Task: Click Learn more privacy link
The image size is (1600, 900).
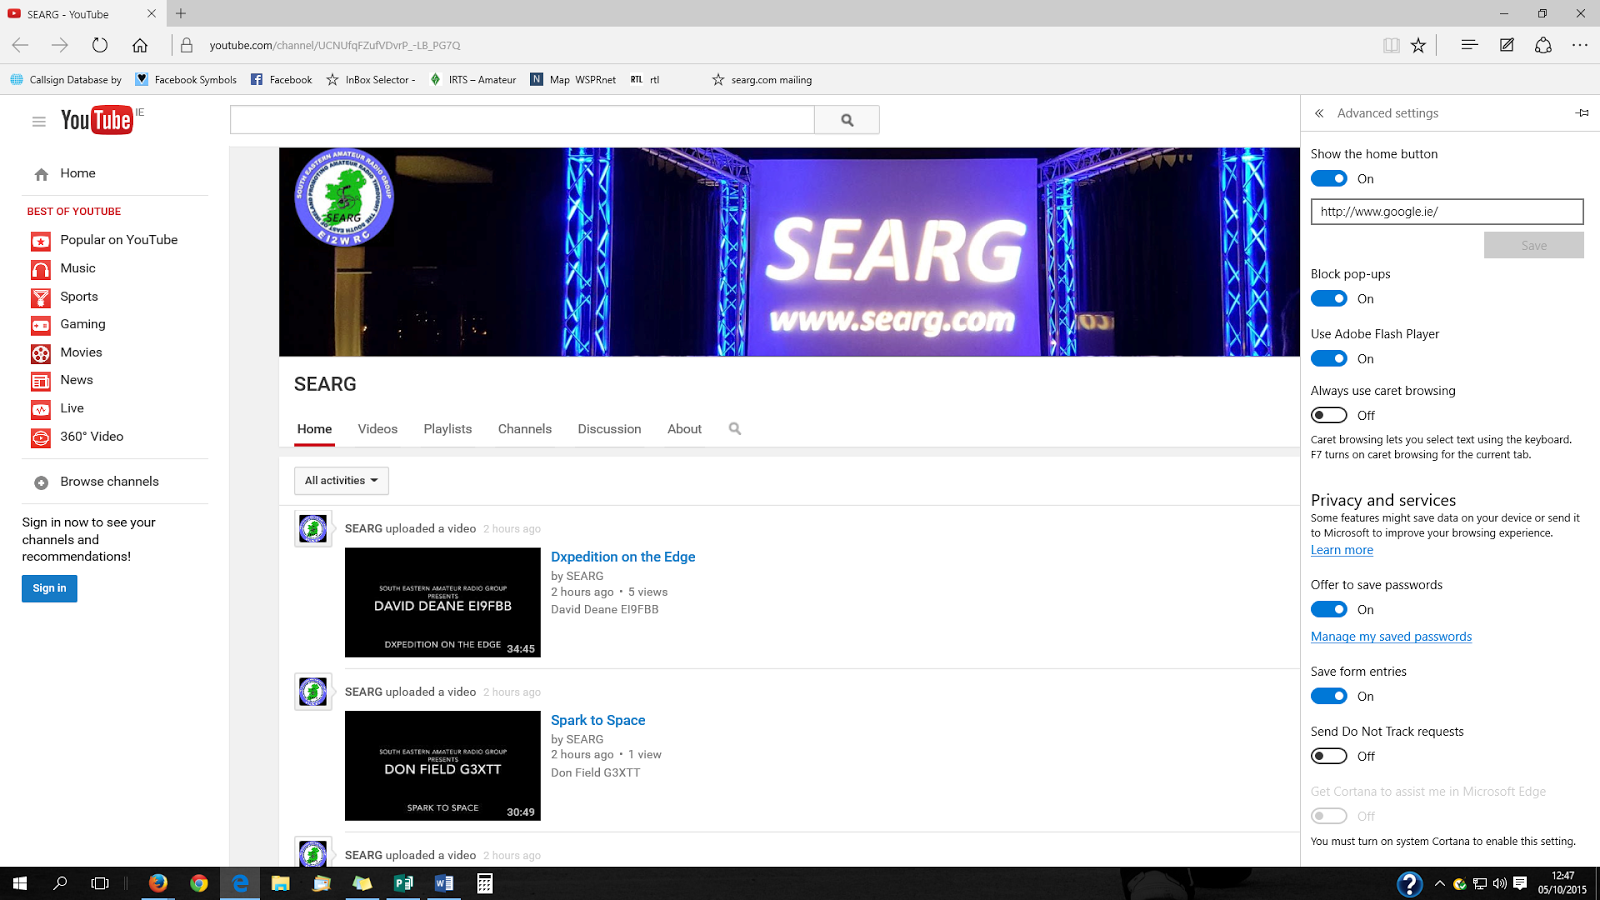Action: click(x=1342, y=550)
